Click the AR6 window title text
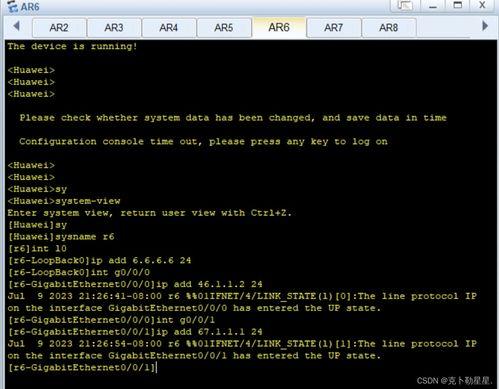Screen dimensions: 499x389 point(30,7)
